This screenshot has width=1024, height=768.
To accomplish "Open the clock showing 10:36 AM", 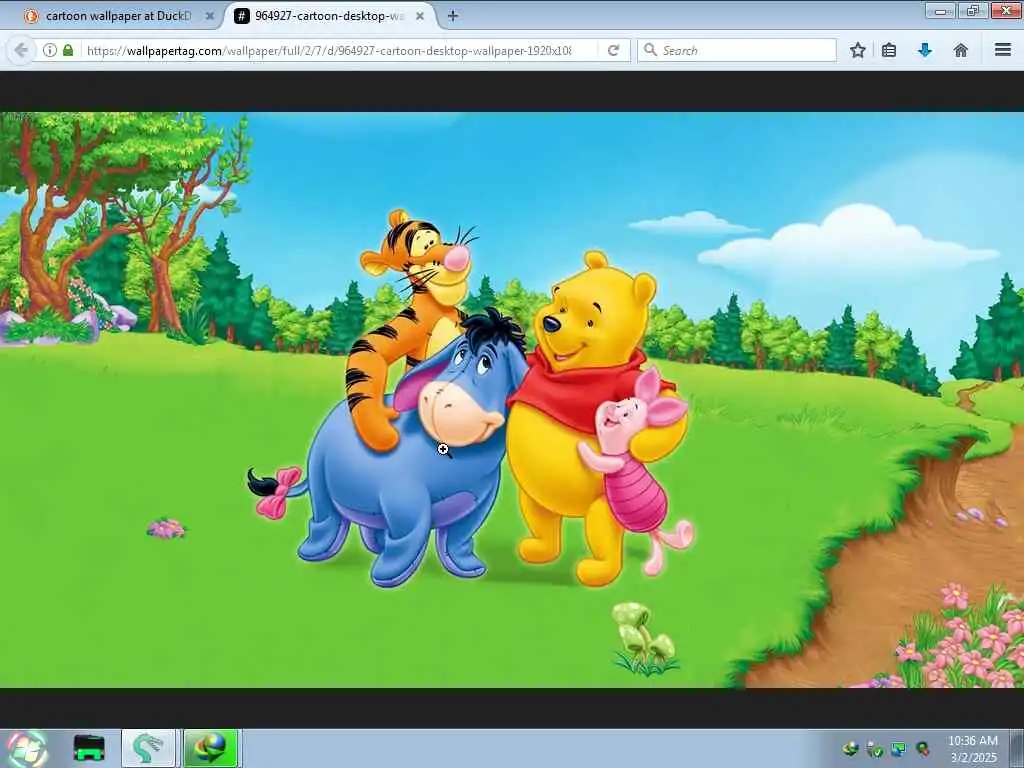I will [x=973, y=749].
